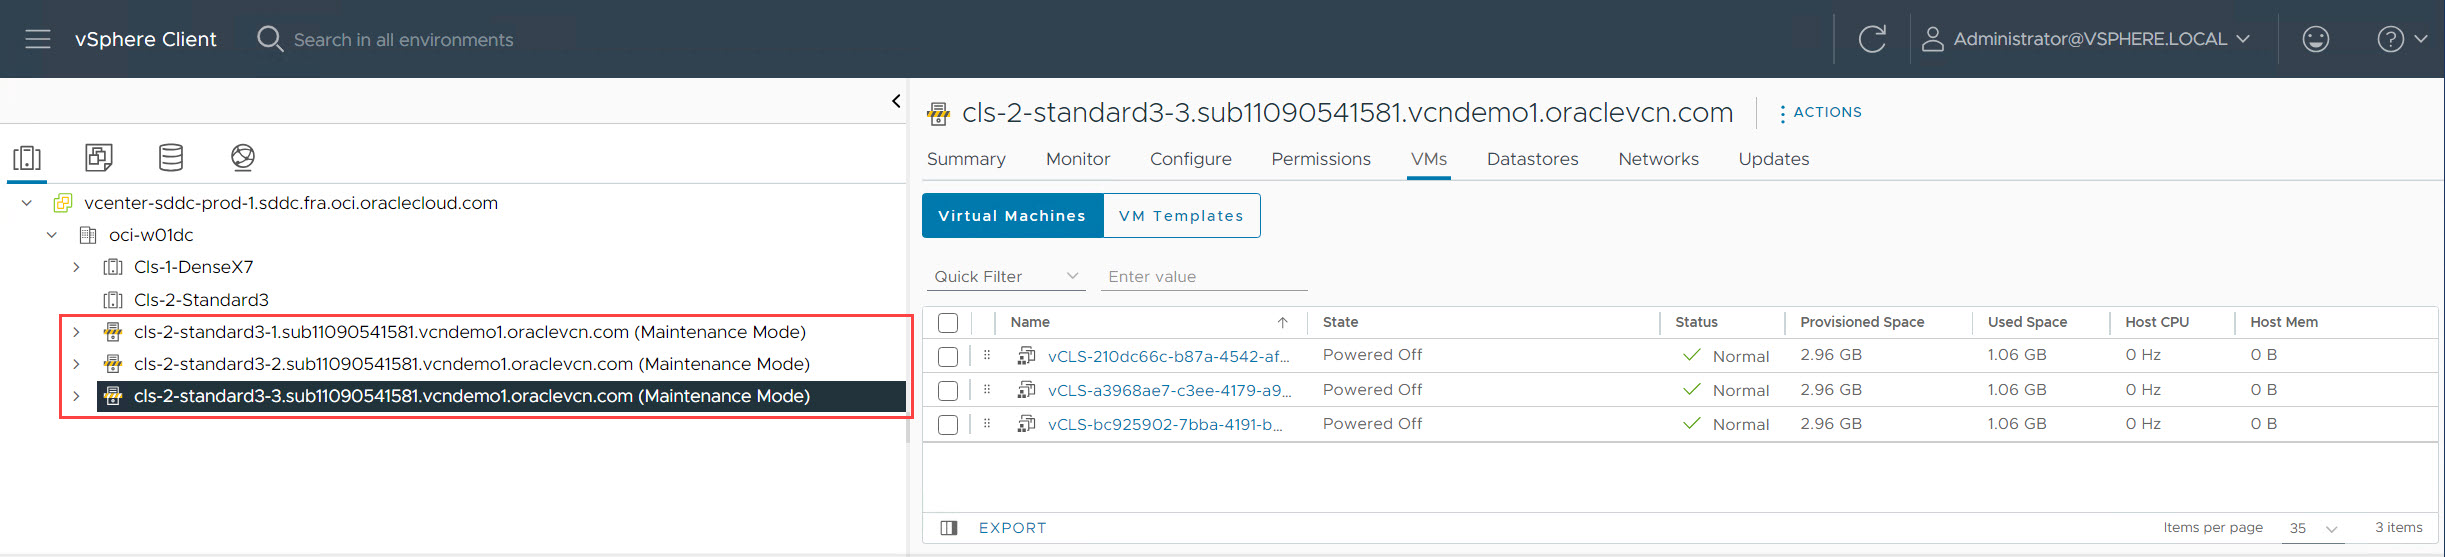Switch to VMs and Templates inventory view
This screenshot has height=557, width=2445.
pos(99,157)
